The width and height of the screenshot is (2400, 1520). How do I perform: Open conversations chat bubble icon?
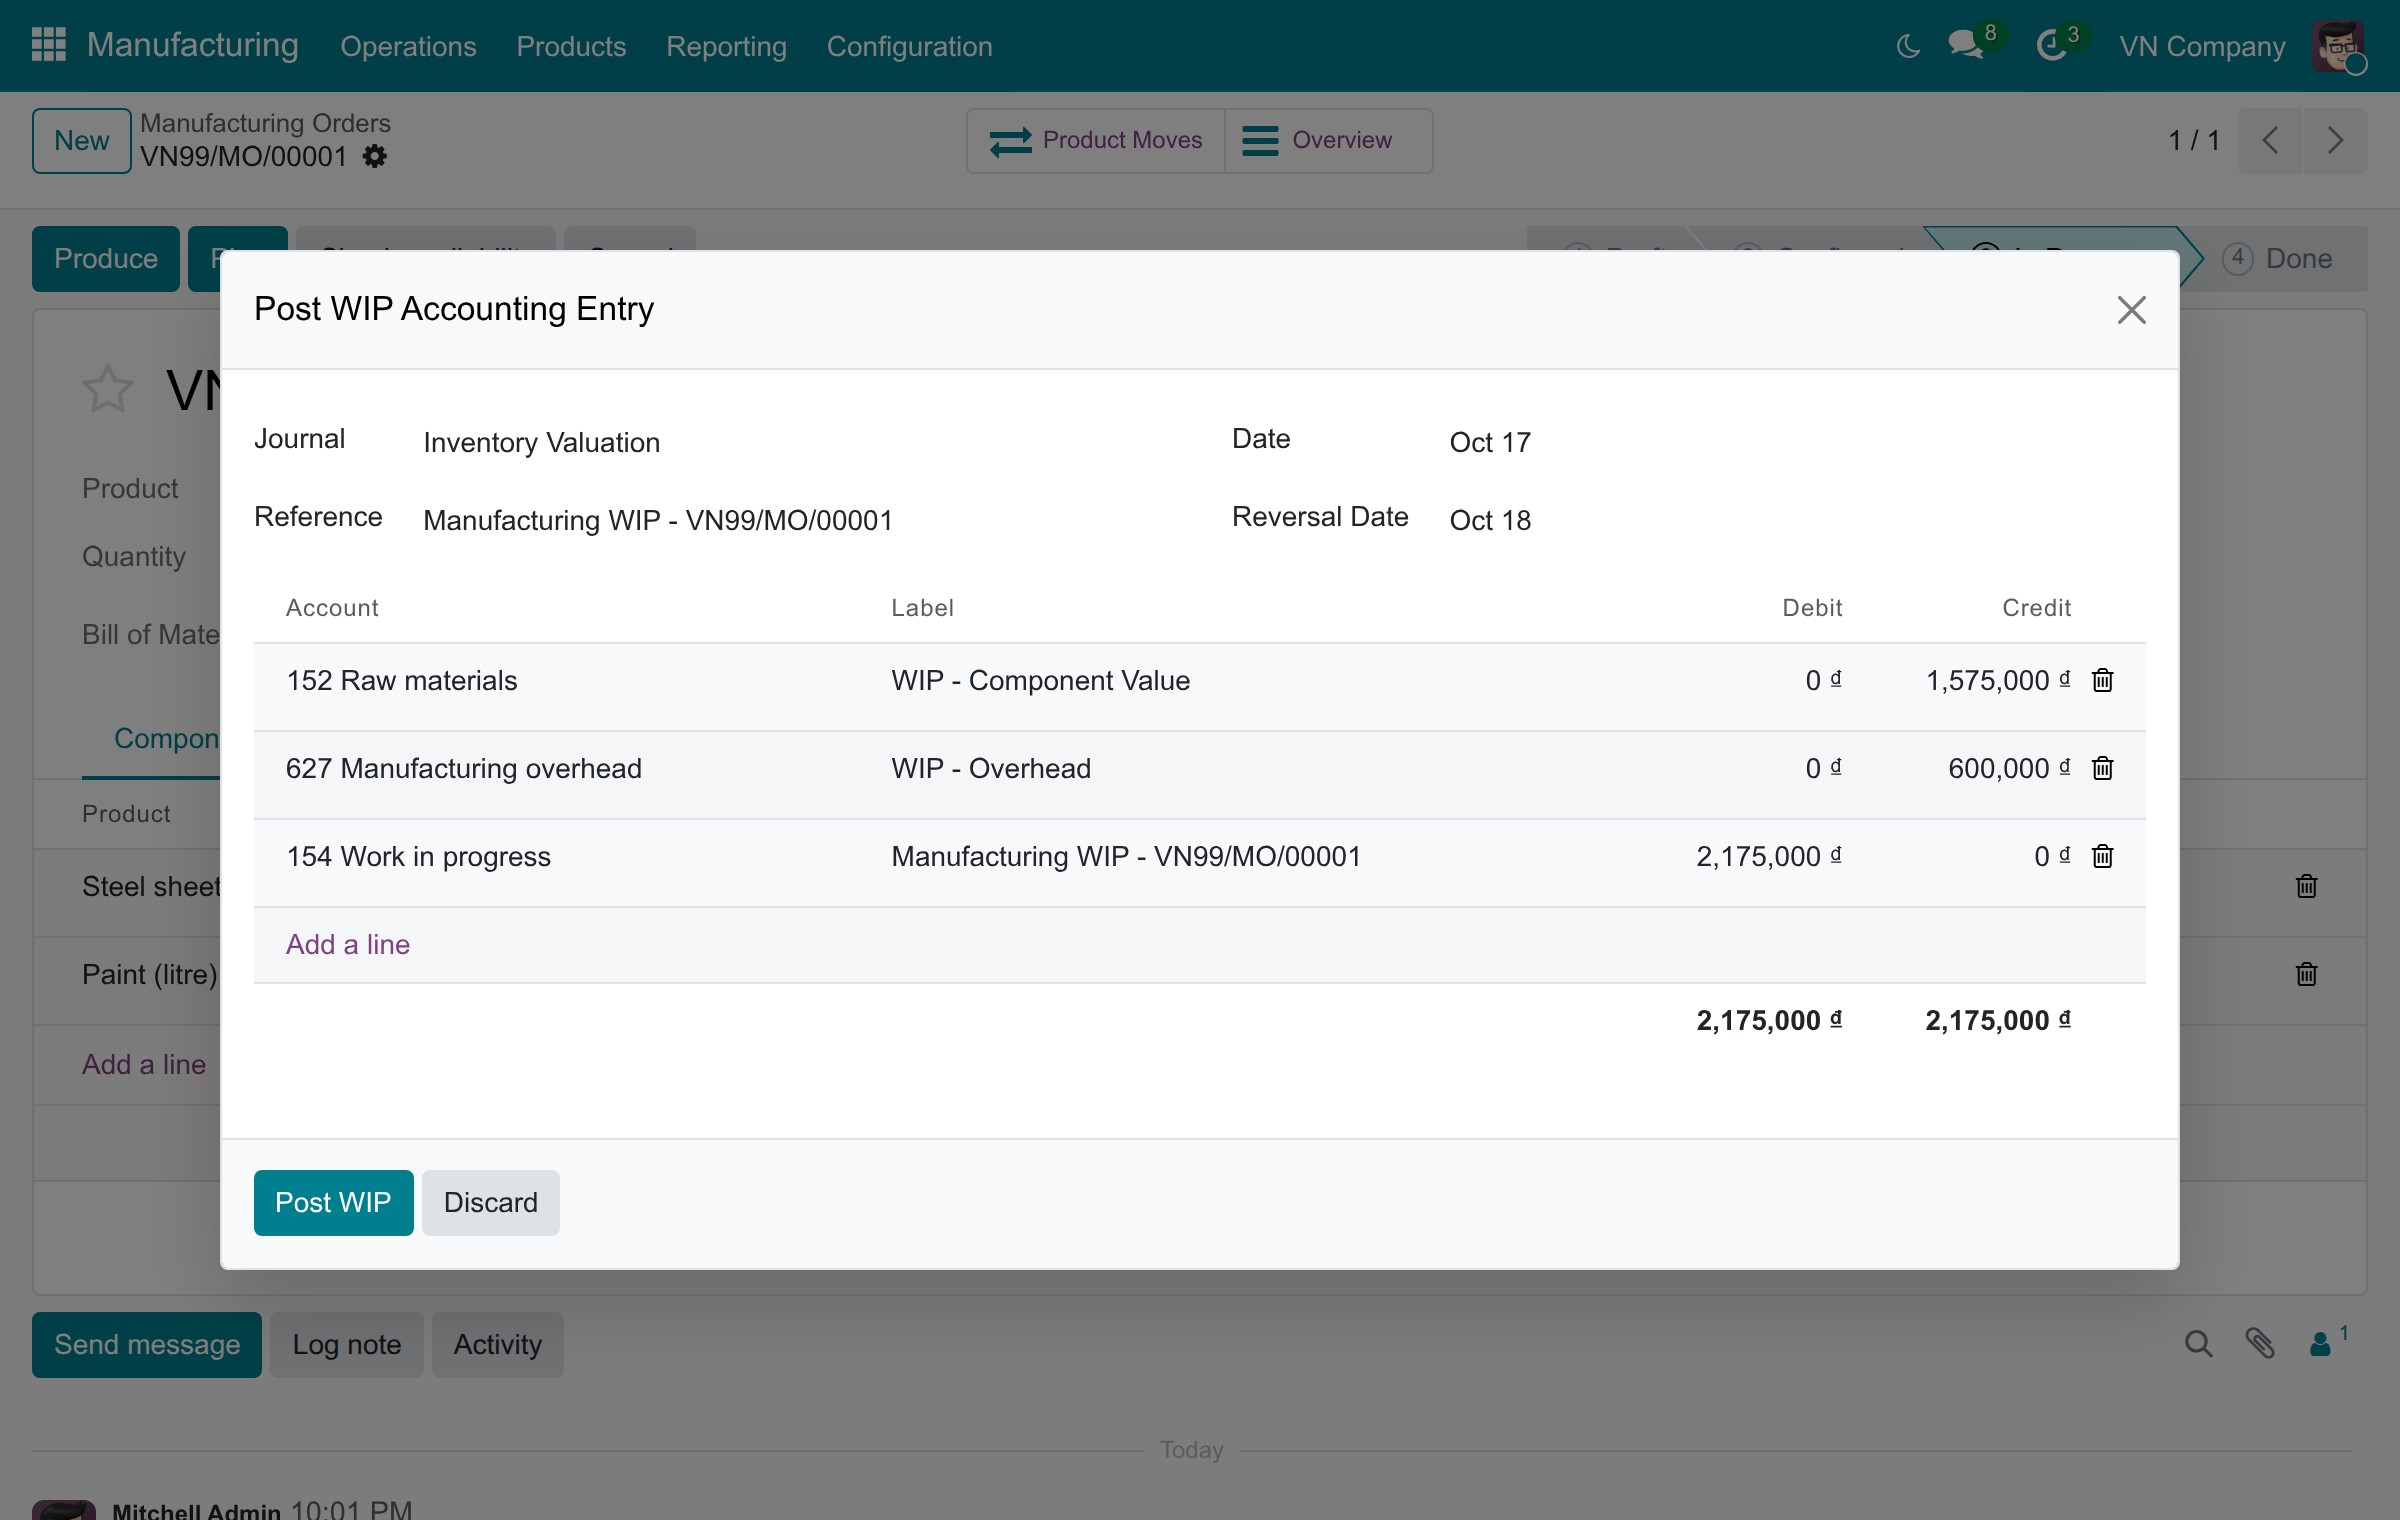pyautogui.click(x=1966, y=45)
